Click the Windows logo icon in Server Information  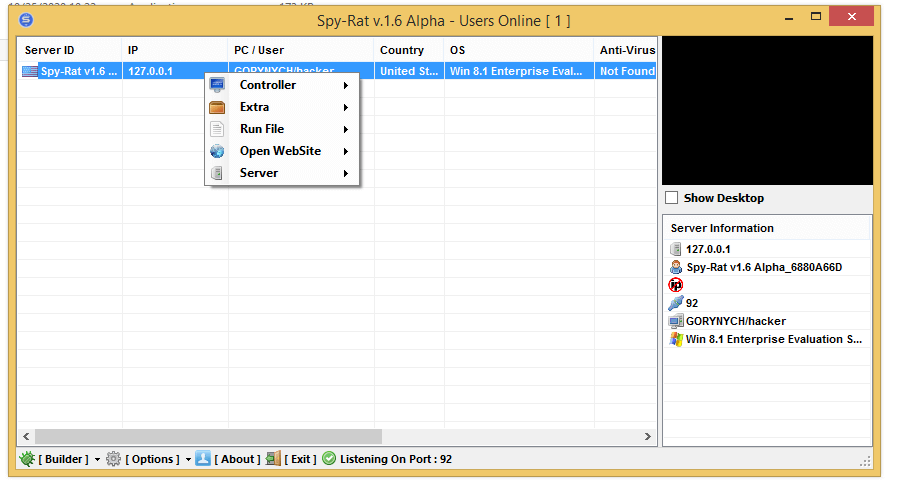676,339
